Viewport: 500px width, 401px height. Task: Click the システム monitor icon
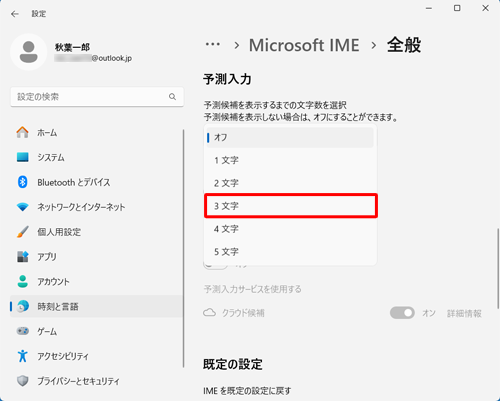(23, 157)
